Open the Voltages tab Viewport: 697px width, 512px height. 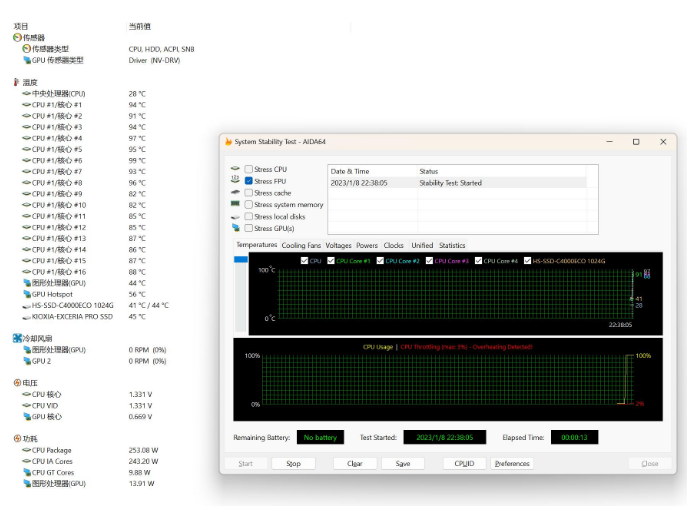point(338,245)
